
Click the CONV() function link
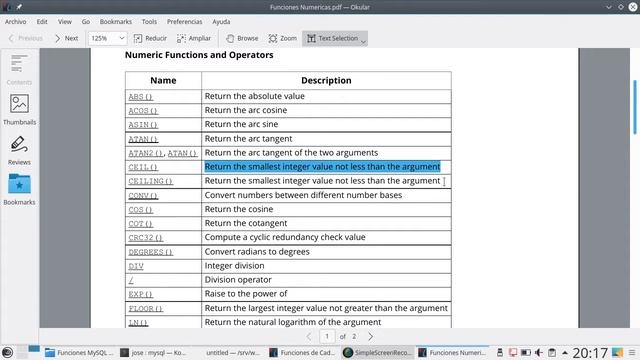[143, 196]
